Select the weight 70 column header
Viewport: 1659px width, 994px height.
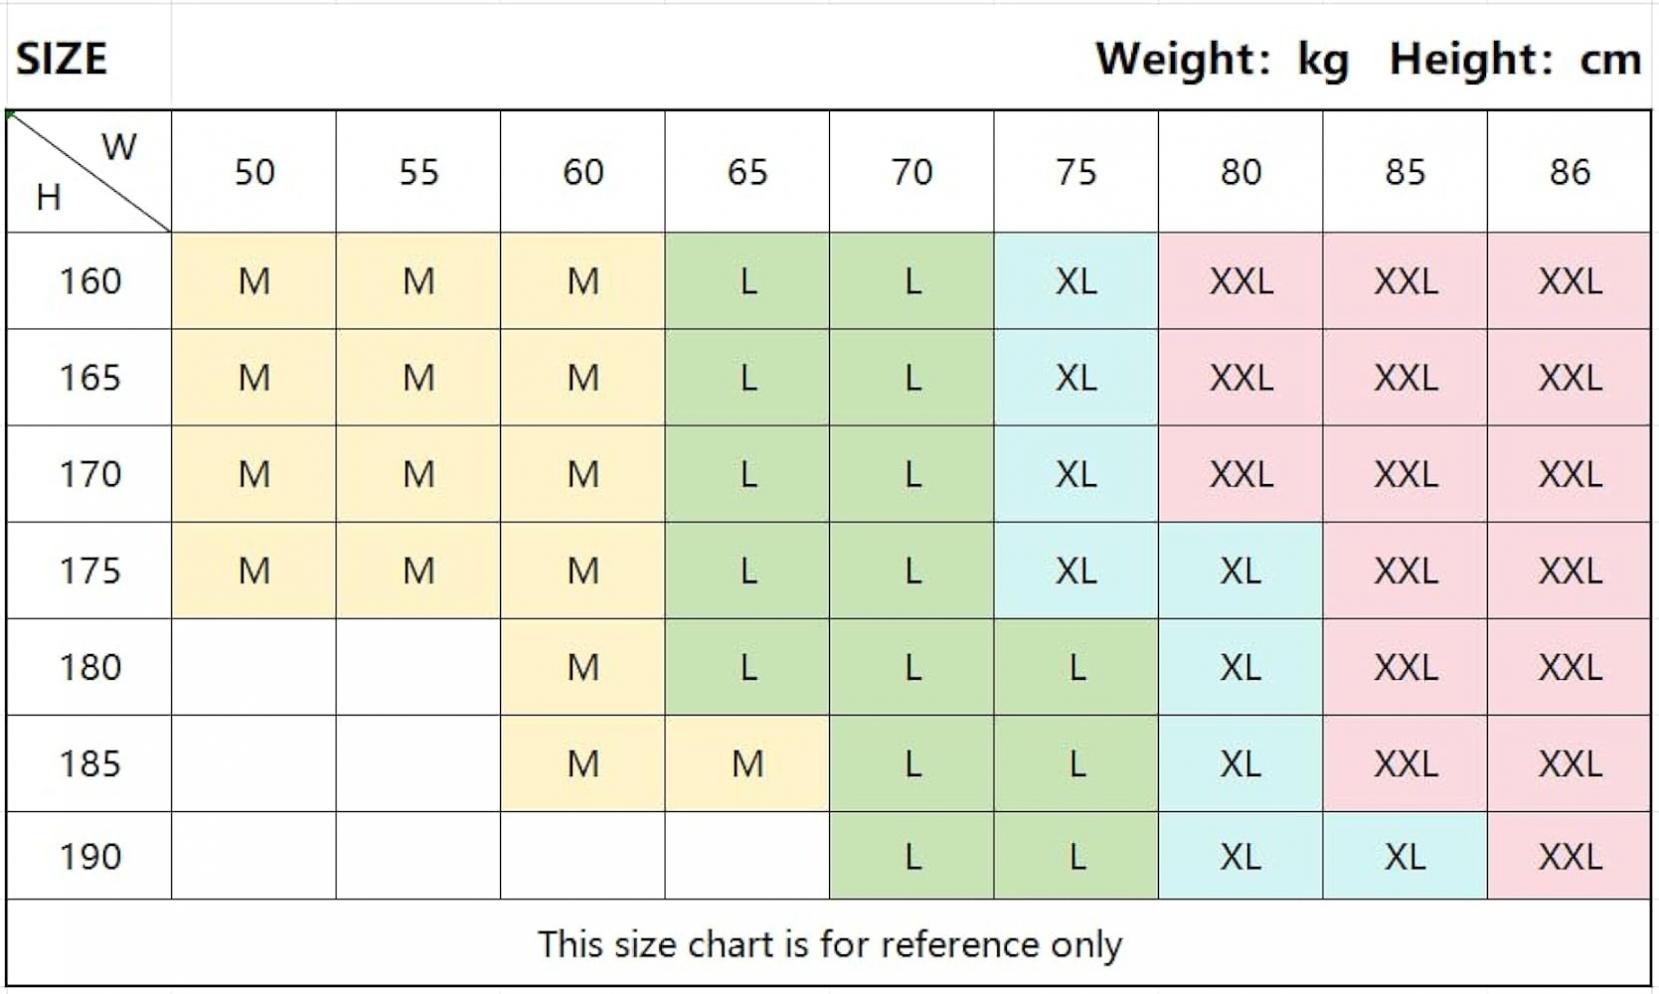[x=912, y=171]
